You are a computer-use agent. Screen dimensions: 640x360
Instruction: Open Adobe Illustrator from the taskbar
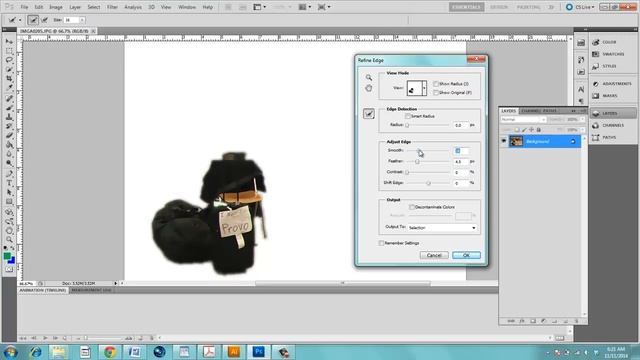point(233,352)
